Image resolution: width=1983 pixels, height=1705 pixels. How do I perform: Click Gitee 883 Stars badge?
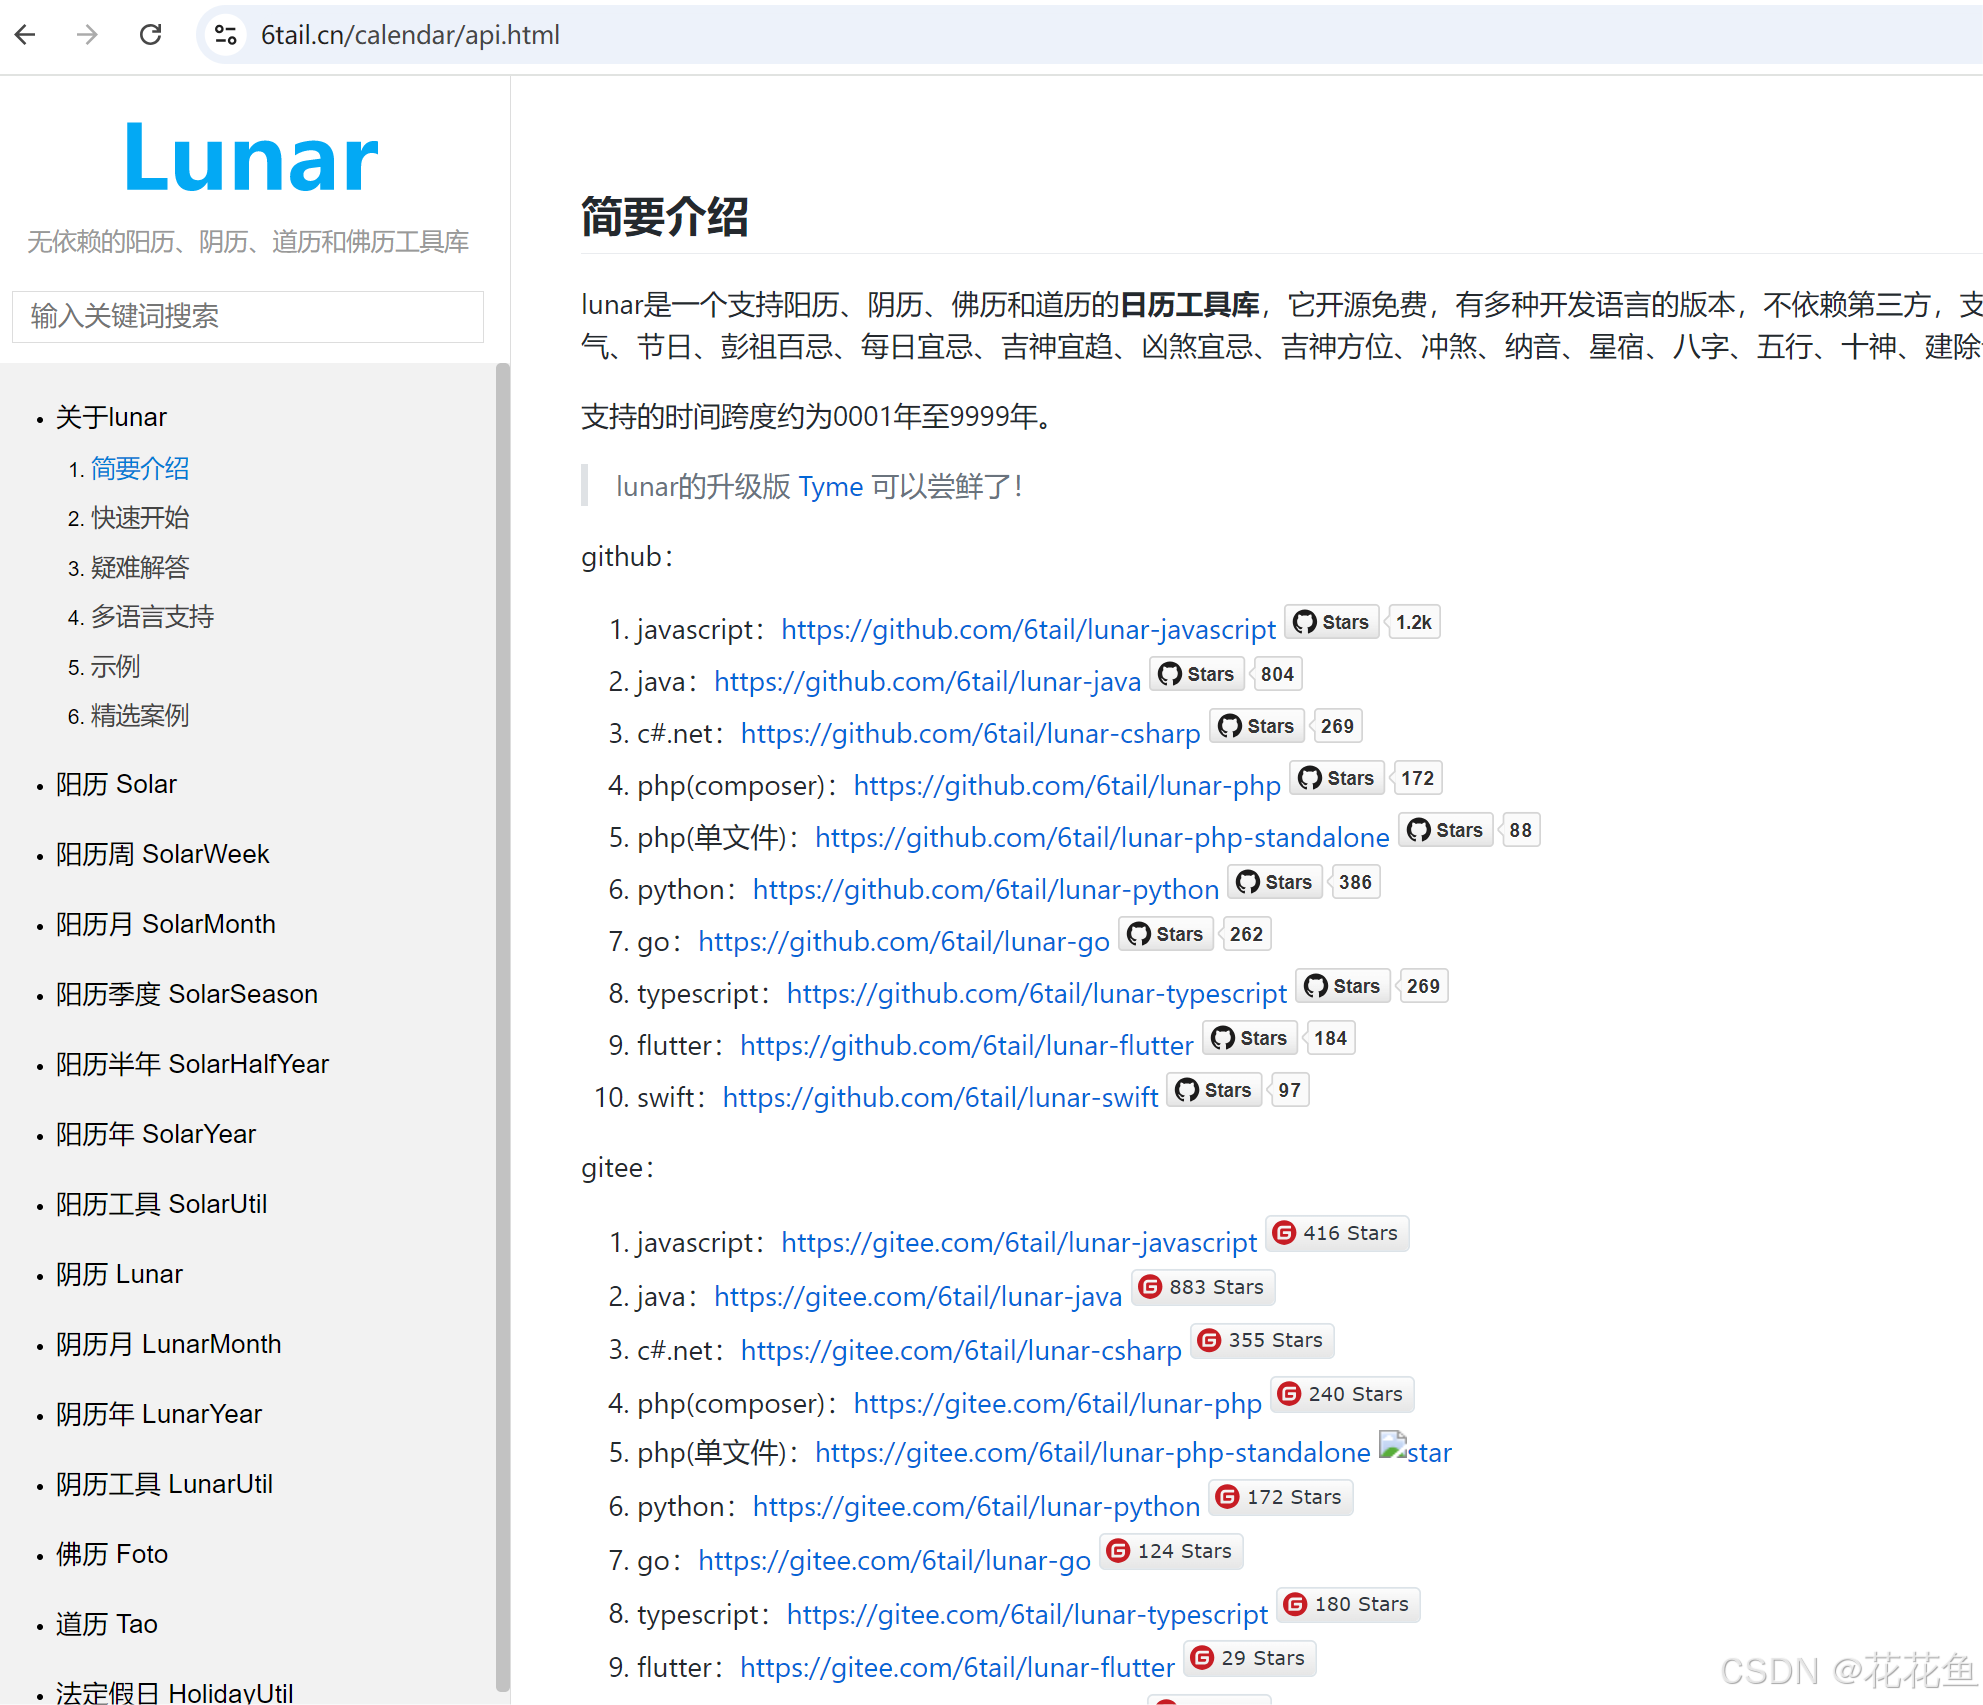point(1203,1287)
